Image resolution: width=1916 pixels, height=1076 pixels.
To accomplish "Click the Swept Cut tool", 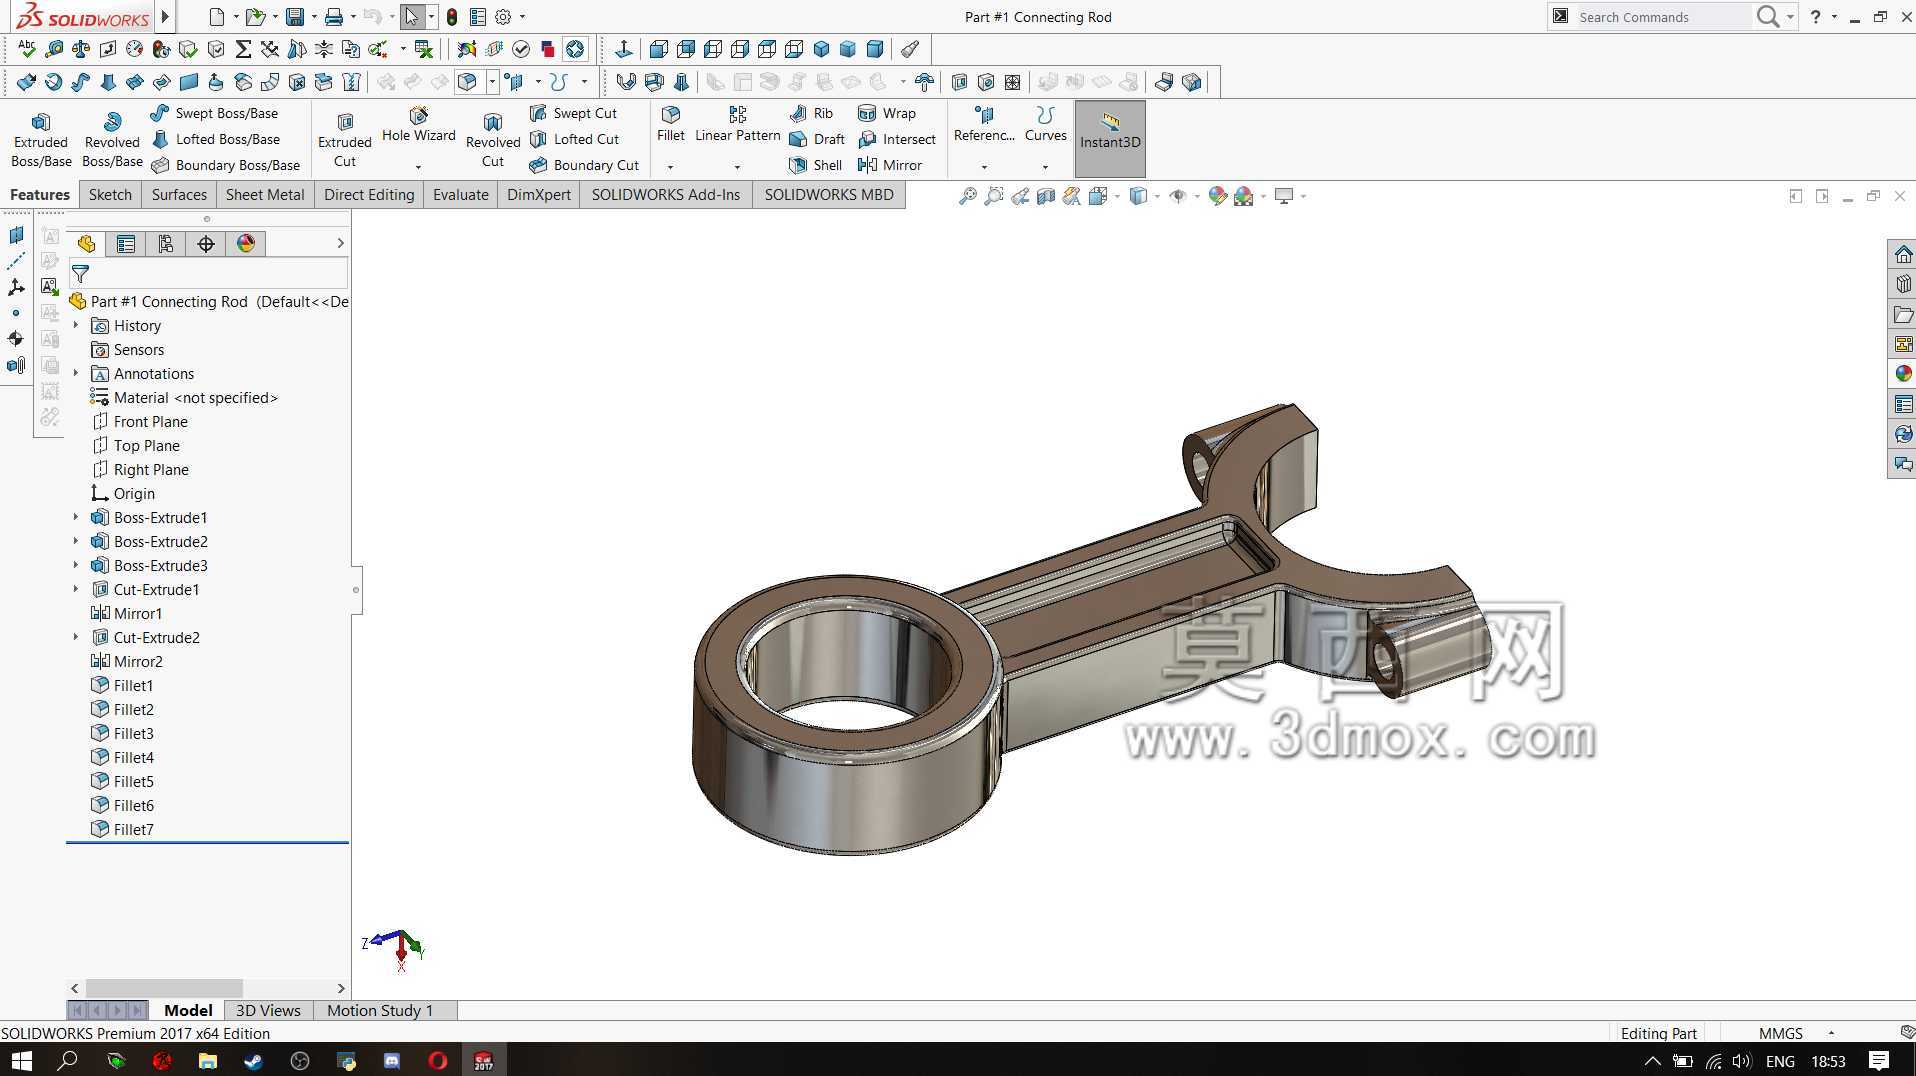I will coord(573,113).
